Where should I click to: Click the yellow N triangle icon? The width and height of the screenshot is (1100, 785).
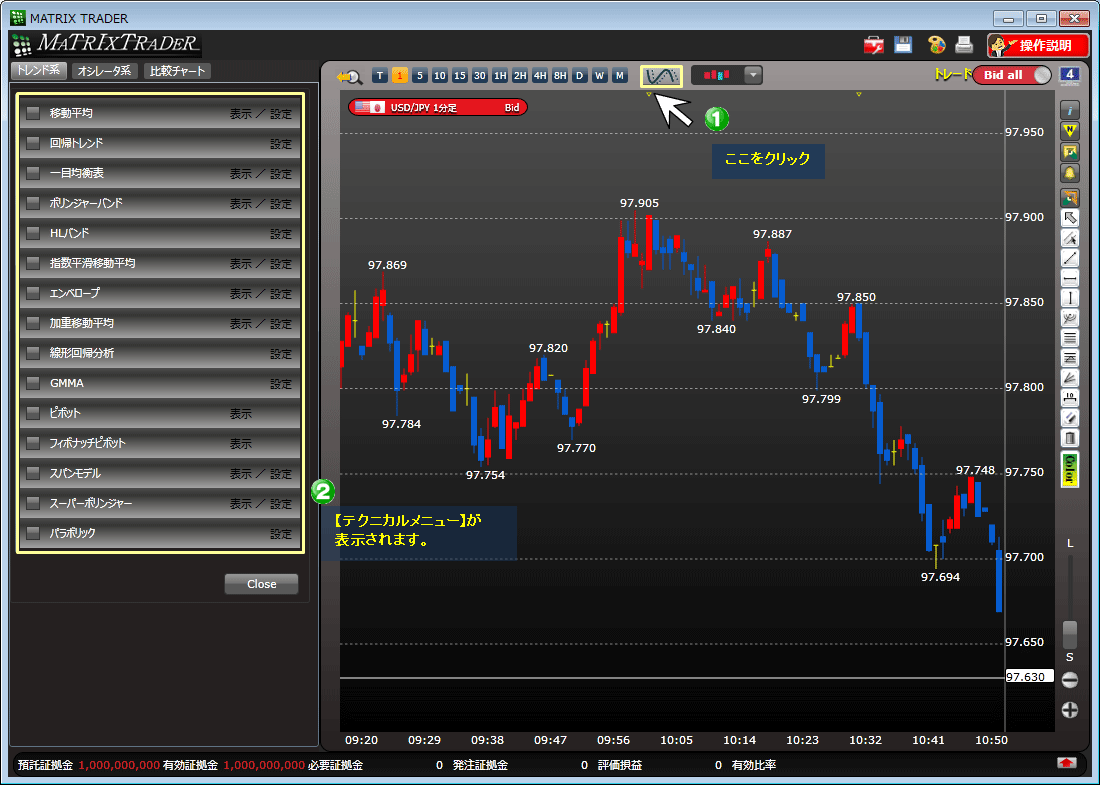(1069, 131)
